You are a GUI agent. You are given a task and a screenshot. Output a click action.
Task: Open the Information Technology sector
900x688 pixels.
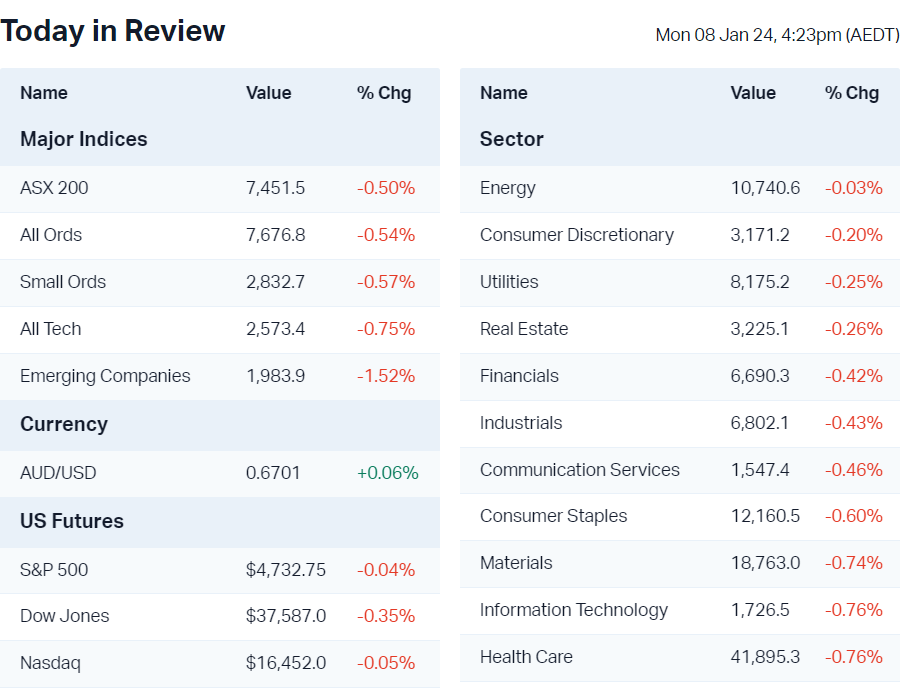(574, 610)
